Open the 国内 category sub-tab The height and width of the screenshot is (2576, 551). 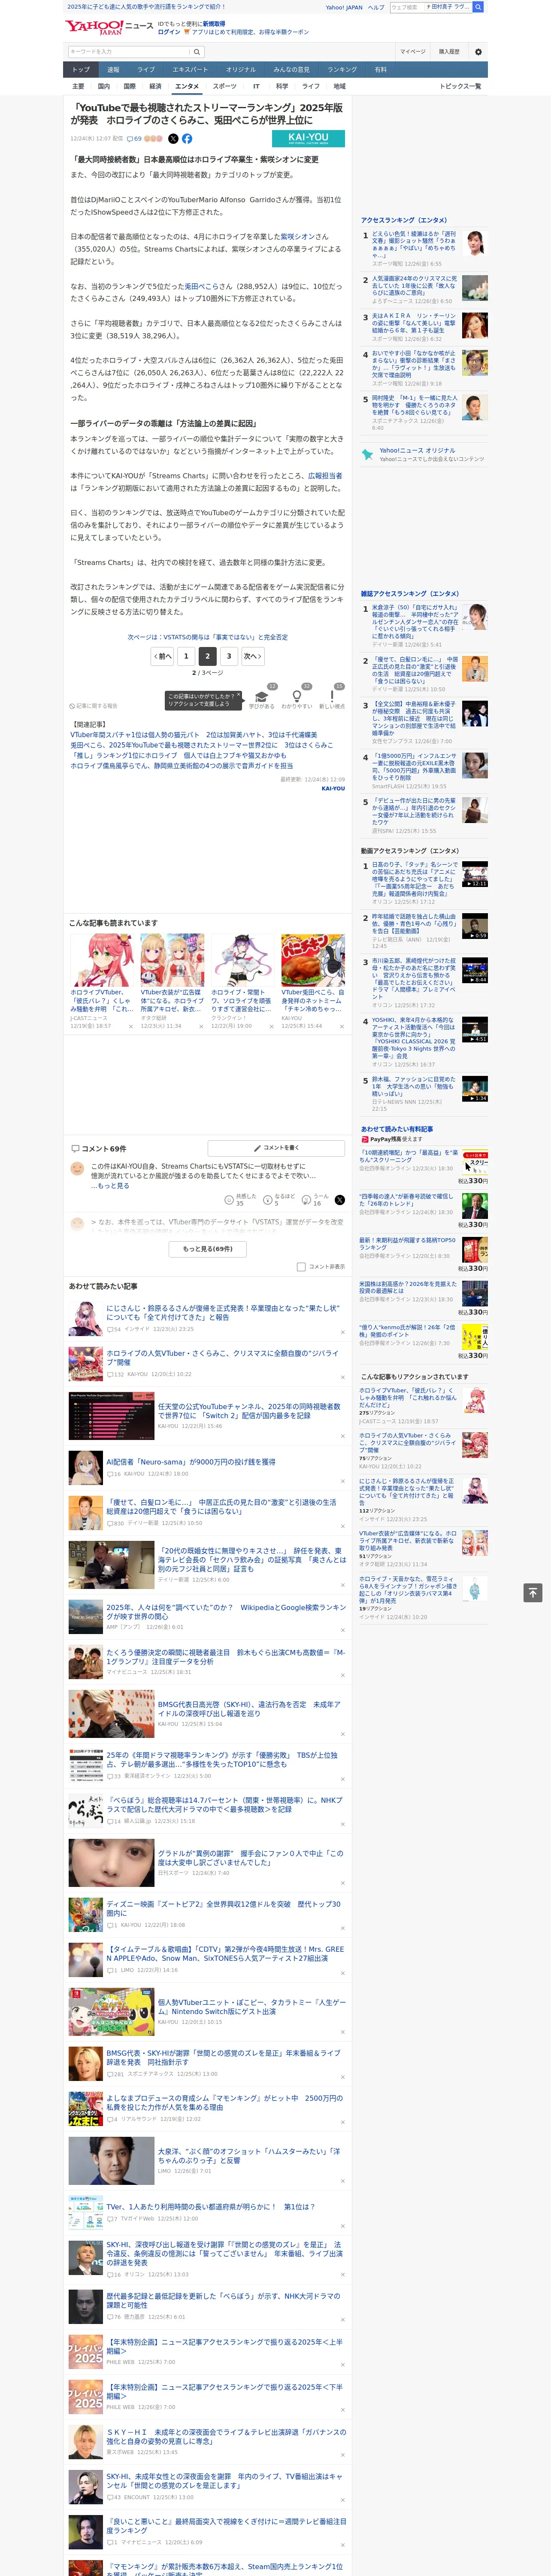pos(104,86)
